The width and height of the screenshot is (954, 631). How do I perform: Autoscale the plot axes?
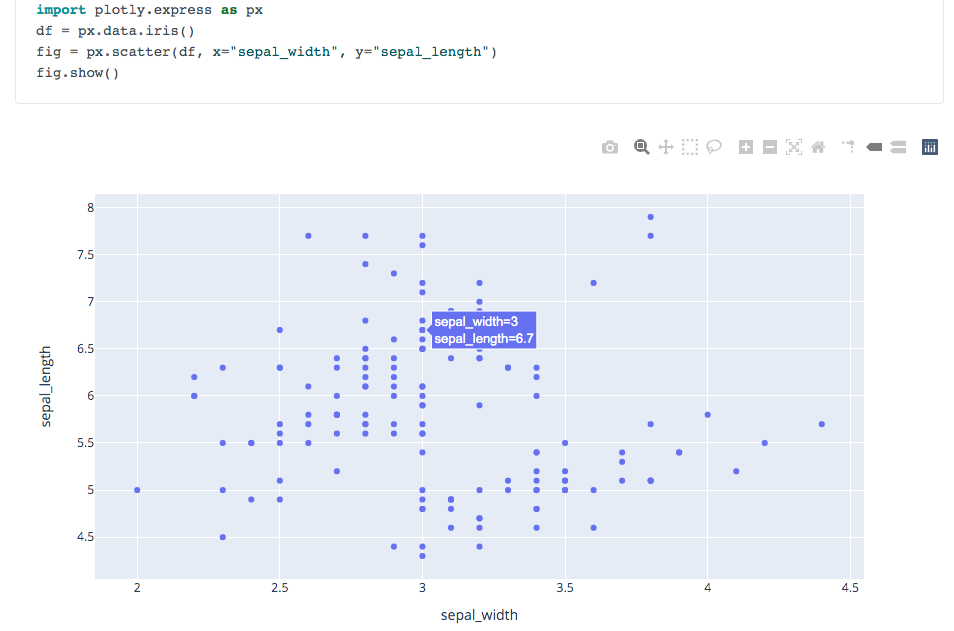(x=793, y=147)
